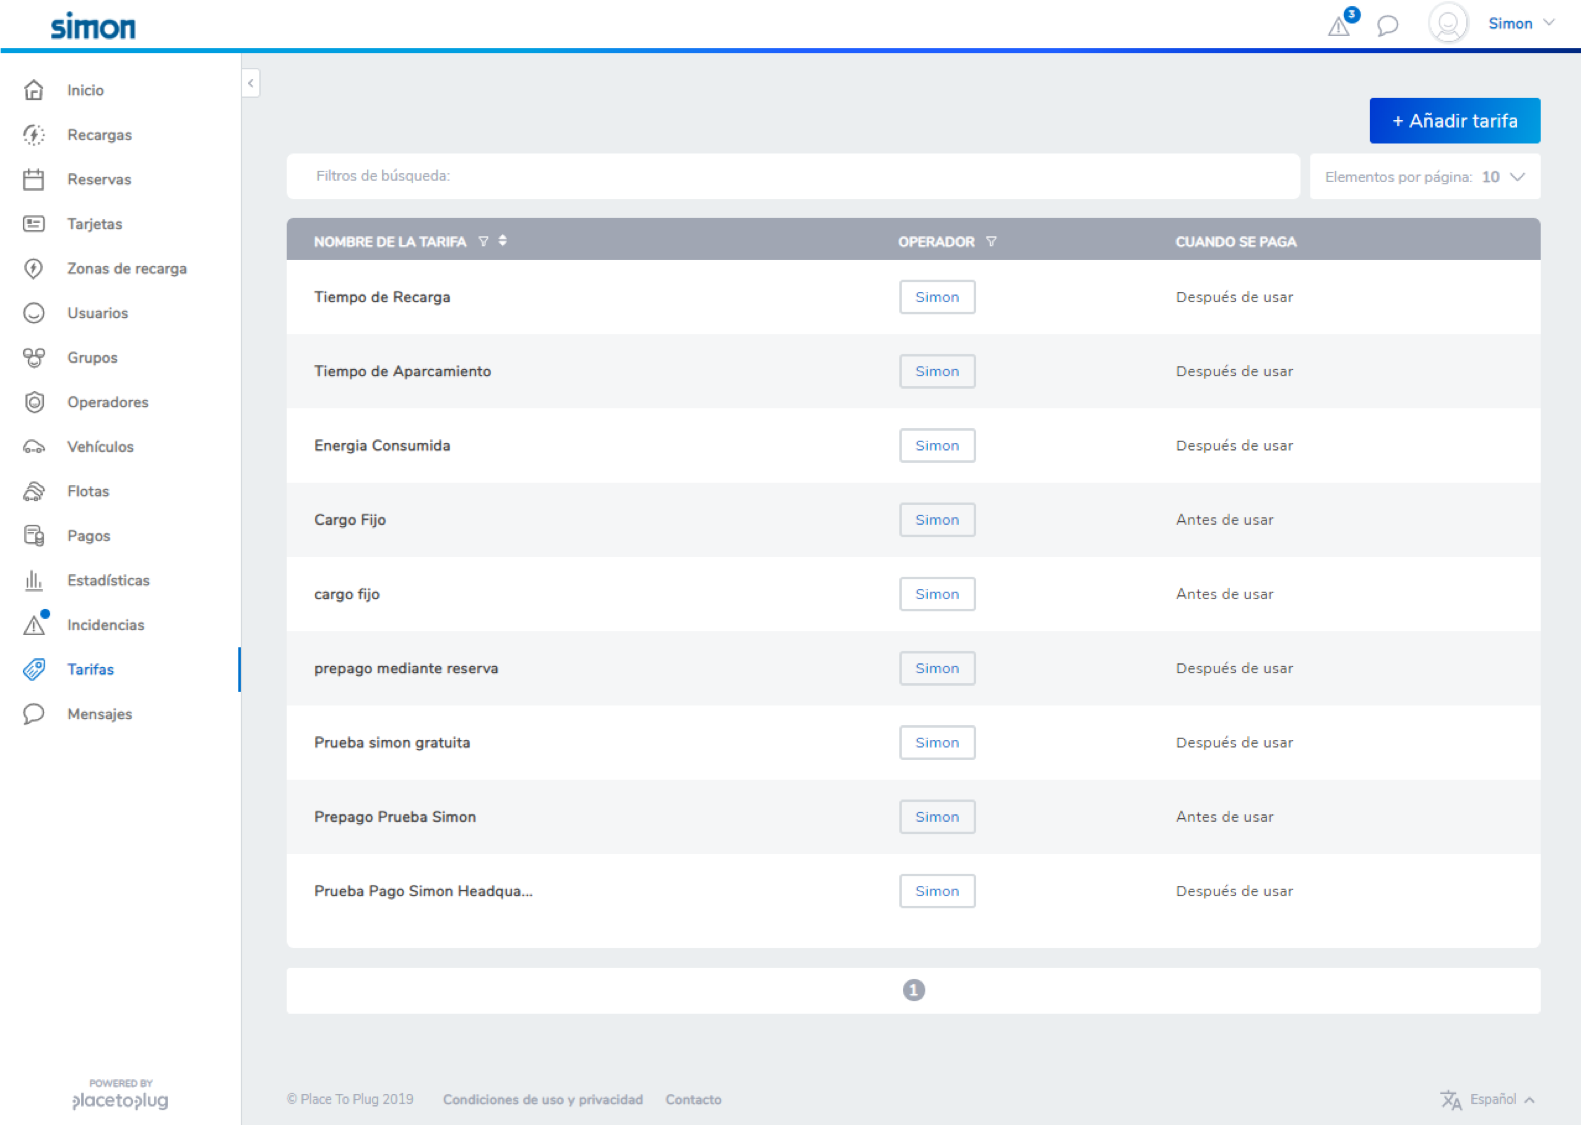Click Simon operator tag for Prepago Prueba Simon

point(937,817)
